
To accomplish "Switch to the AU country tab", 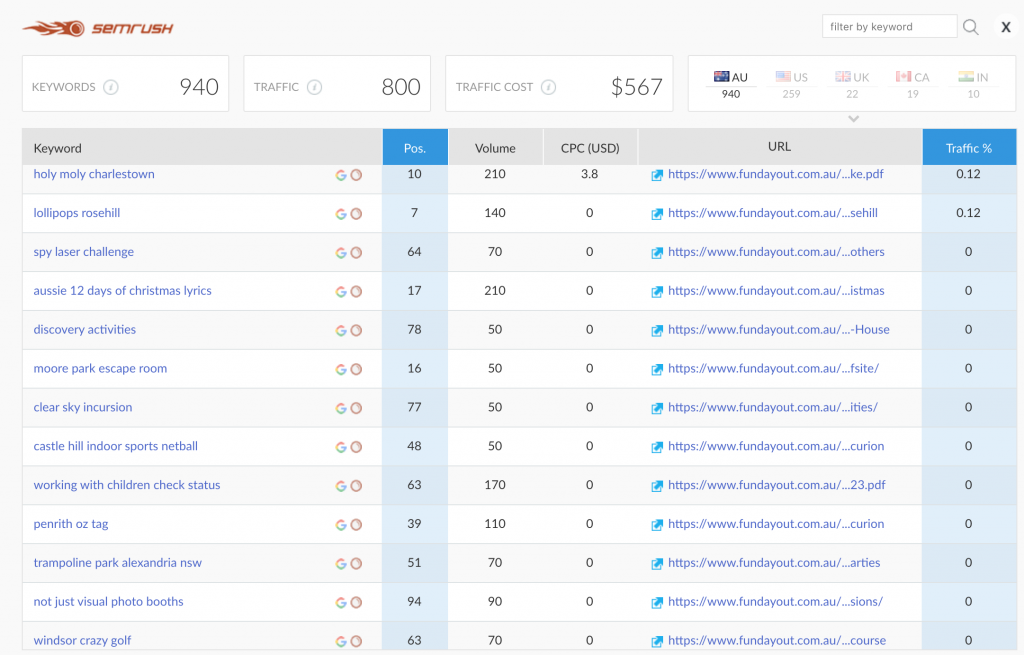I will (731, 84).
